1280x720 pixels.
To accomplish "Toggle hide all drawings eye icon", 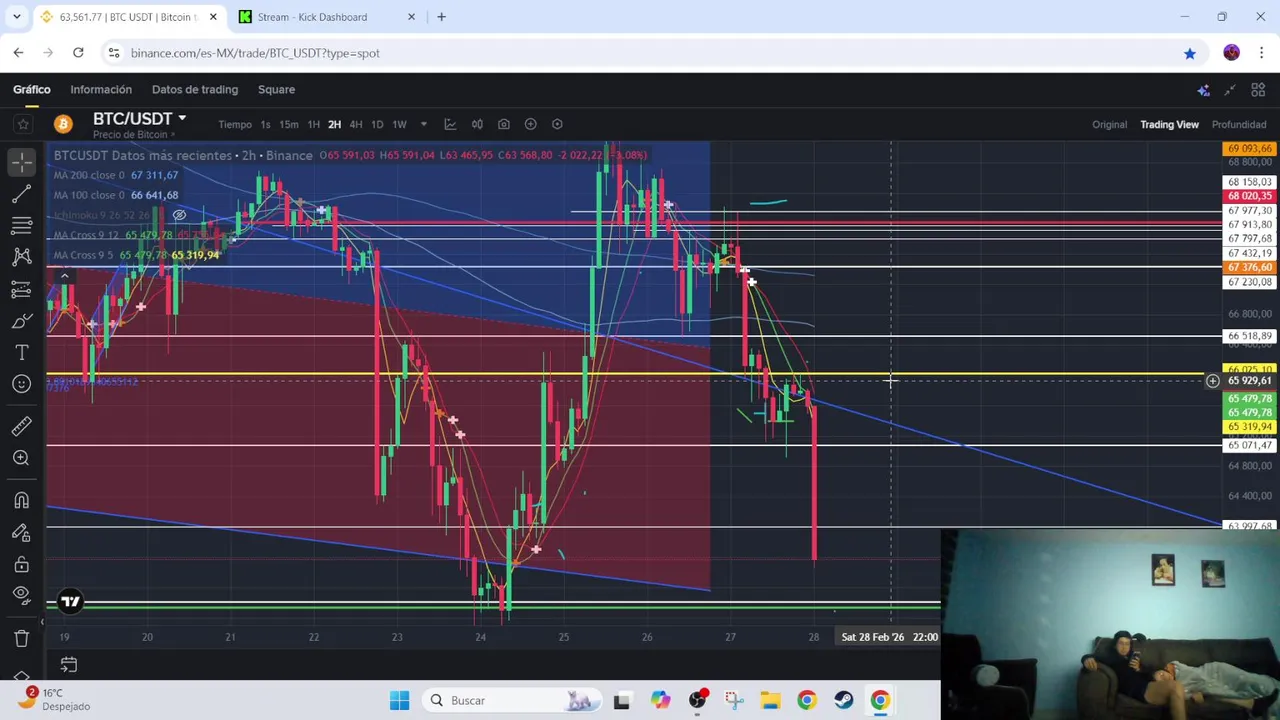I will (x=22, y=595).
